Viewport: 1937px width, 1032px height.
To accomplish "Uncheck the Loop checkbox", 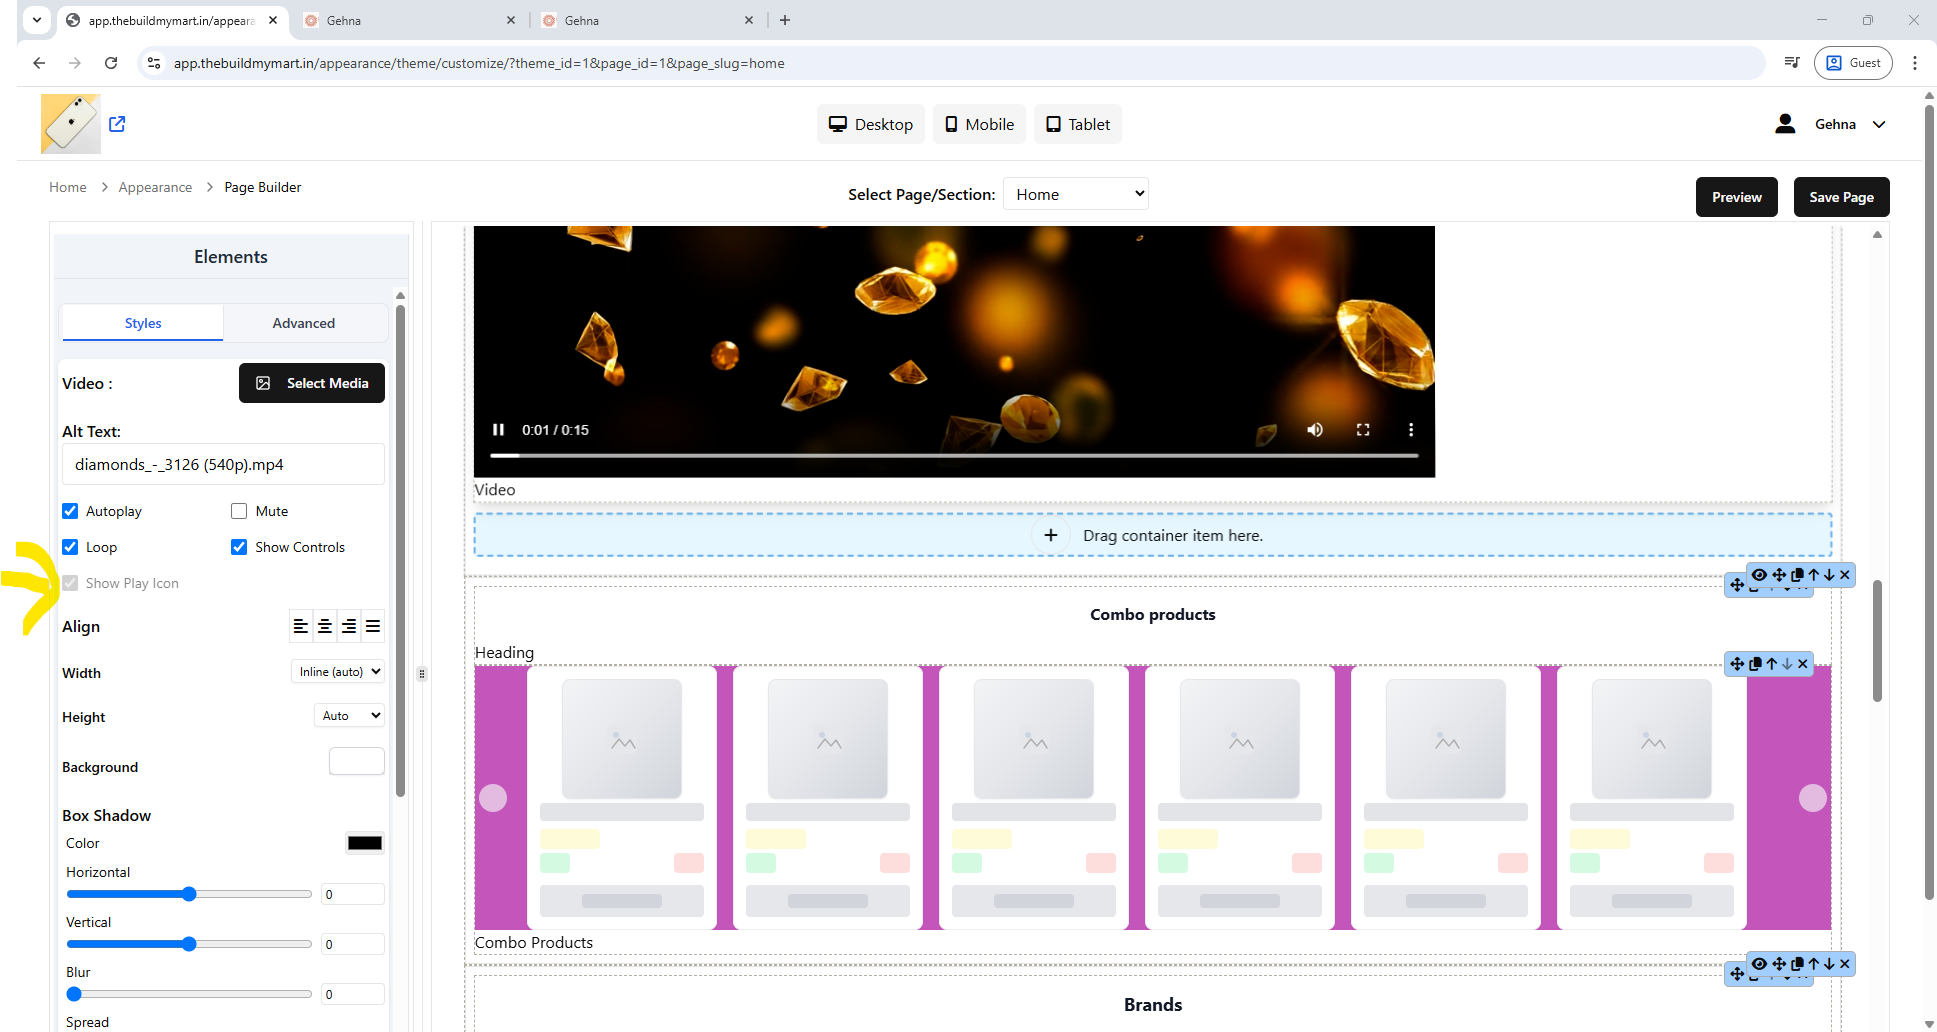I will tap(70, 547).
